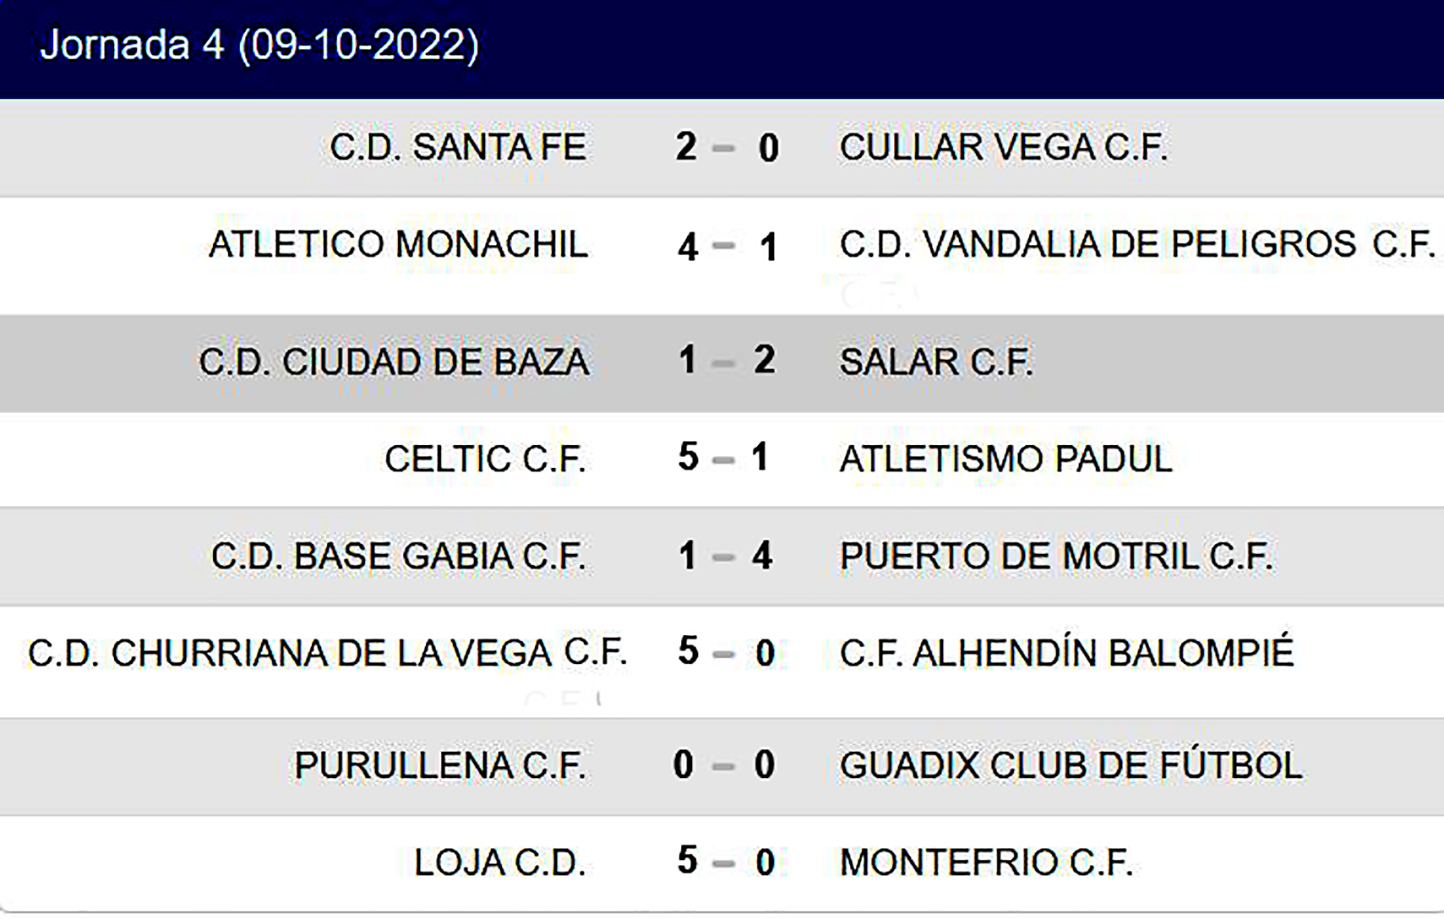Image resolution: width=1444 pixels, height=919 pixels.
Task: Open C.D. VANDALIA DE PELIGROS C.F. team
Action: click(x=1137, y=245)
